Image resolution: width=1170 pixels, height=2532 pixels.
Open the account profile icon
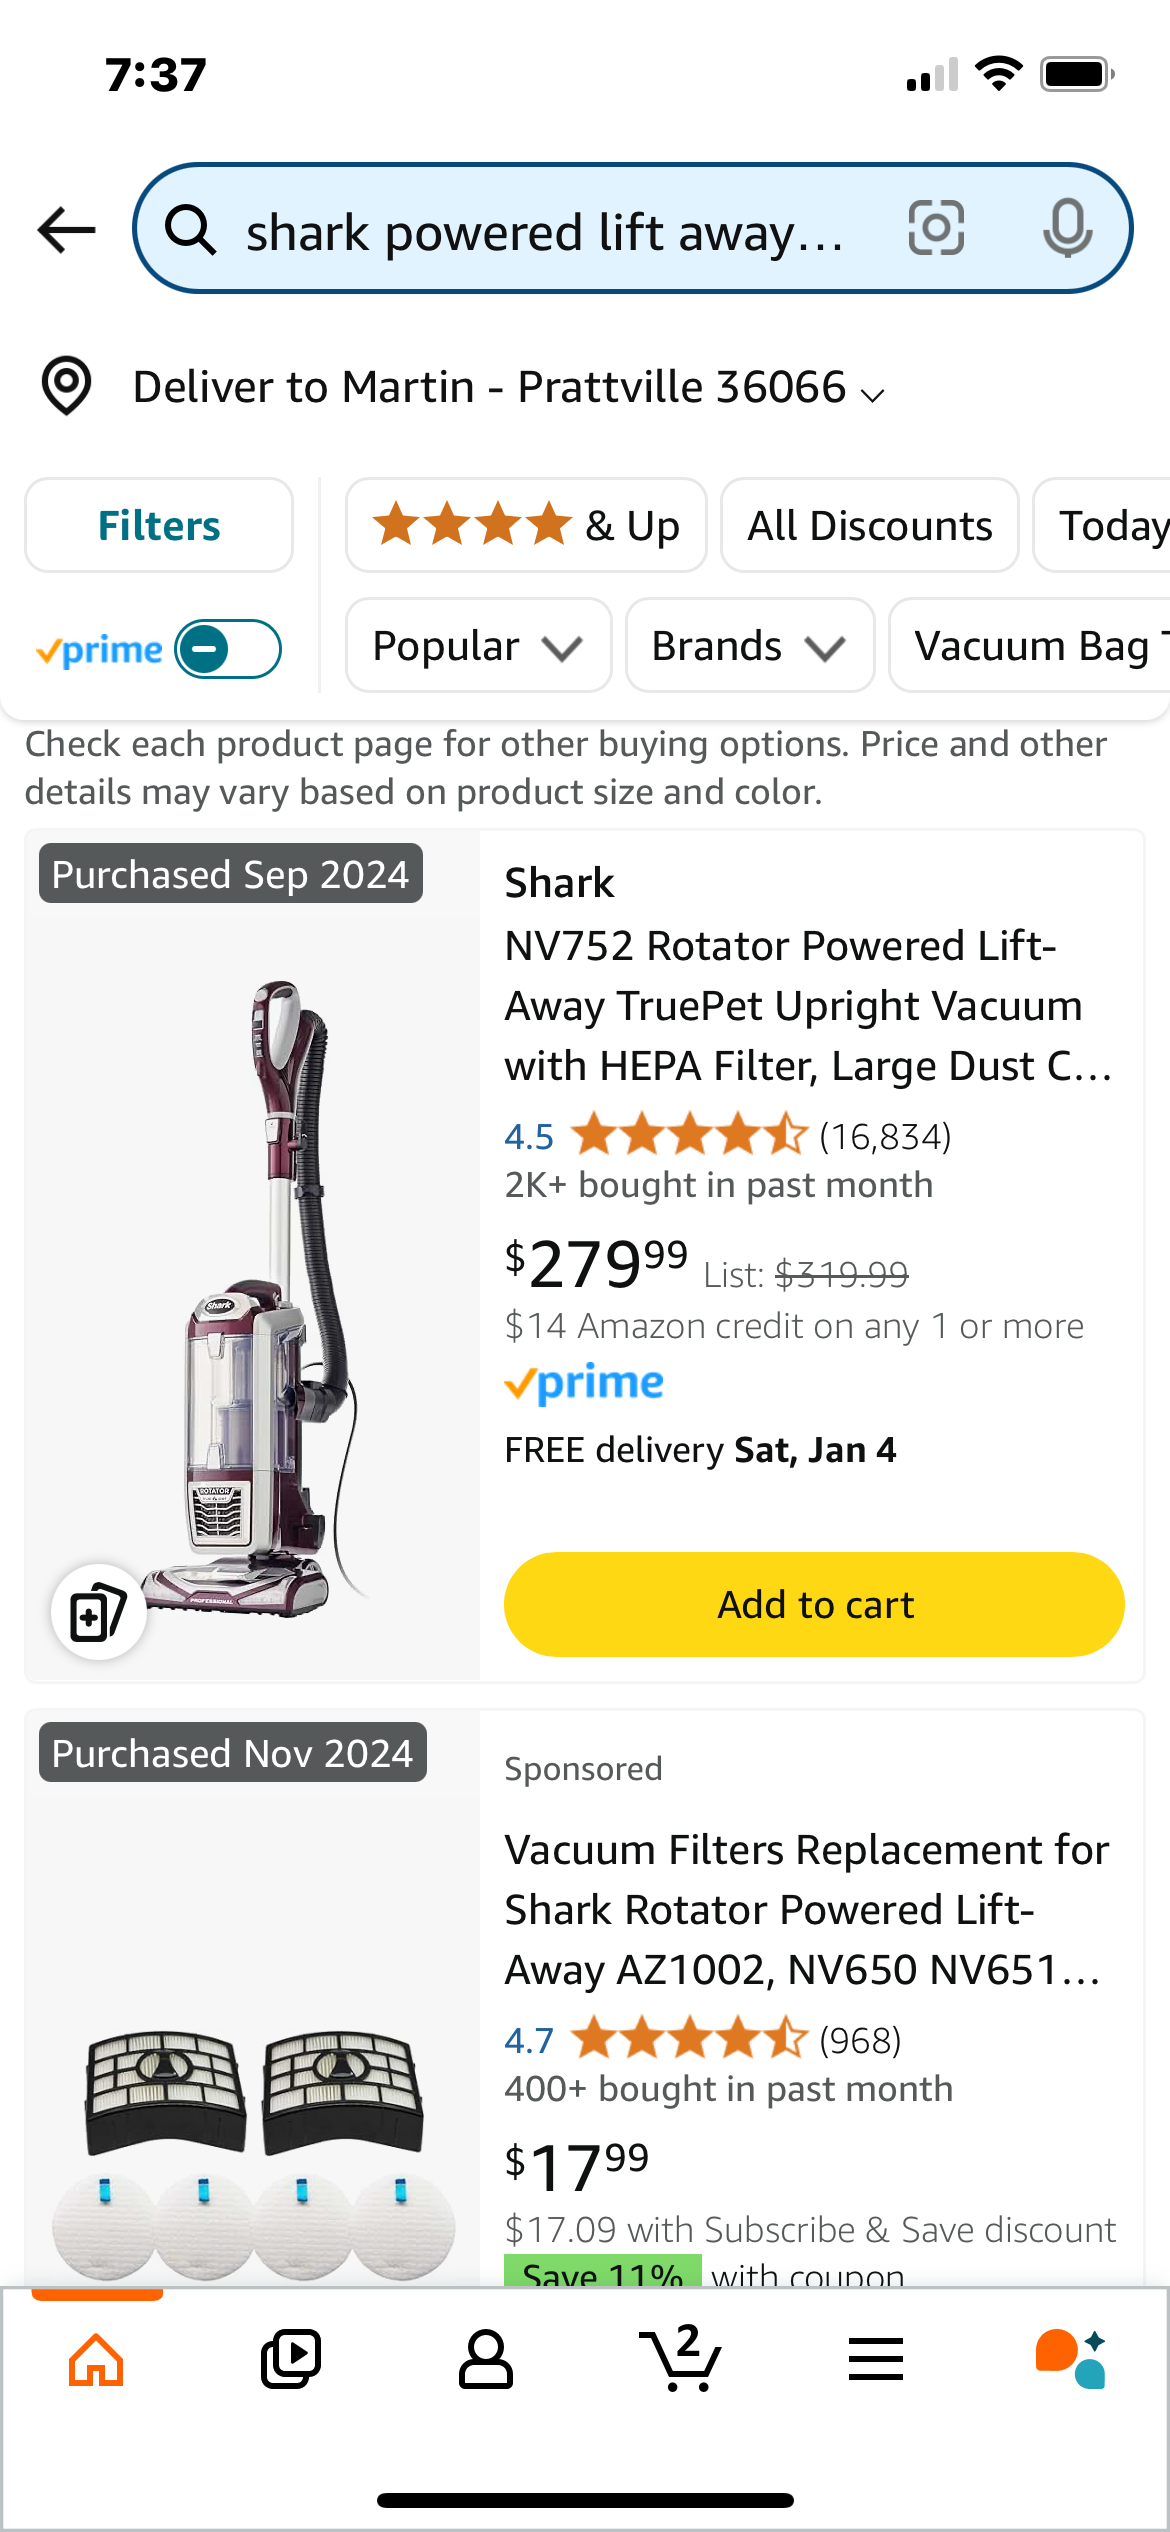pos(486,2360)
